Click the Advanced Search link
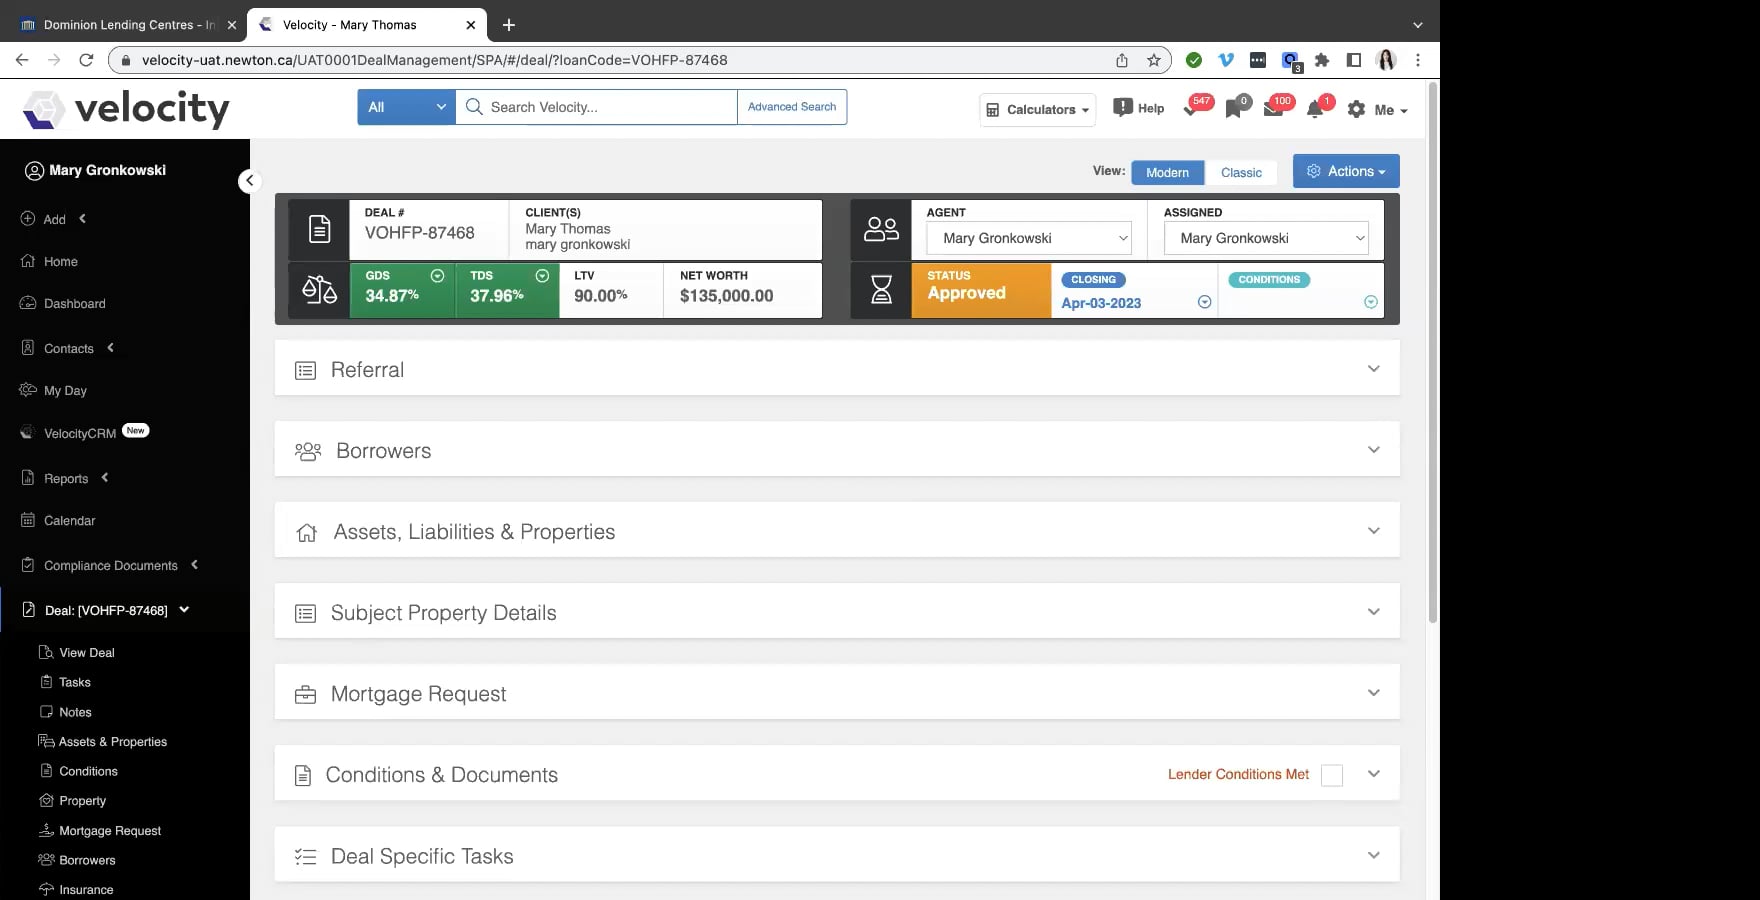 pos(791,106)
